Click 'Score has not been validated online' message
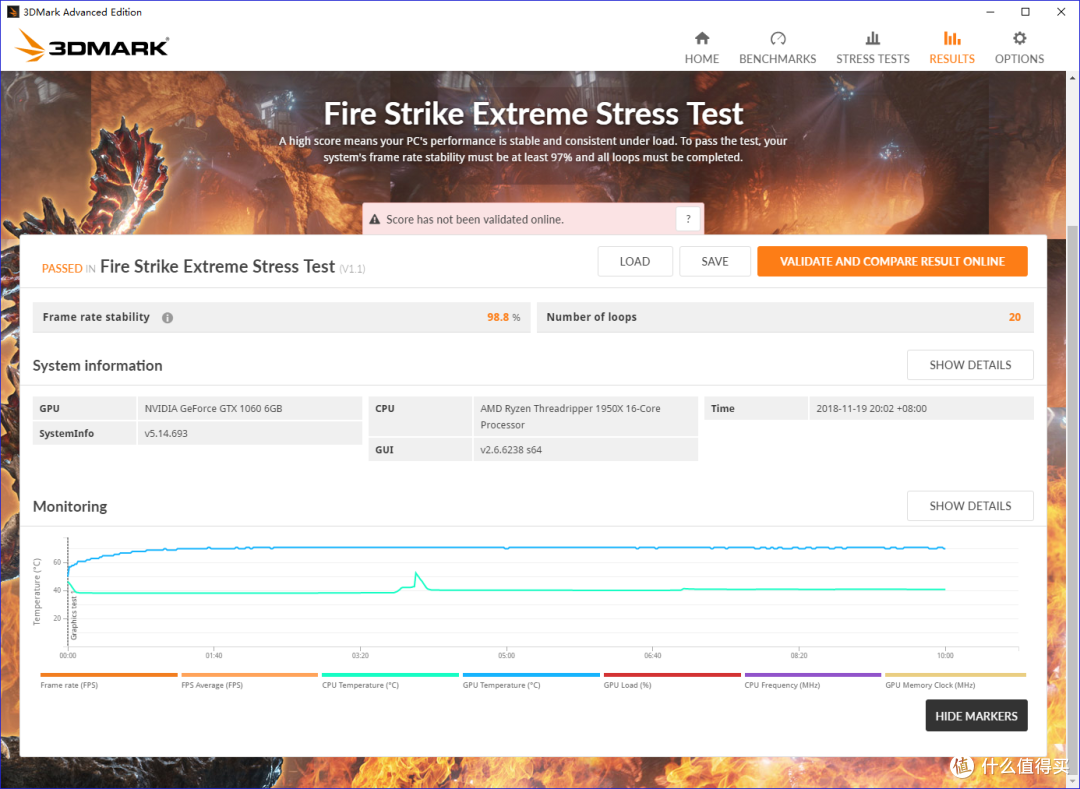Screen dimensions: 1080x789 (475, 220)
